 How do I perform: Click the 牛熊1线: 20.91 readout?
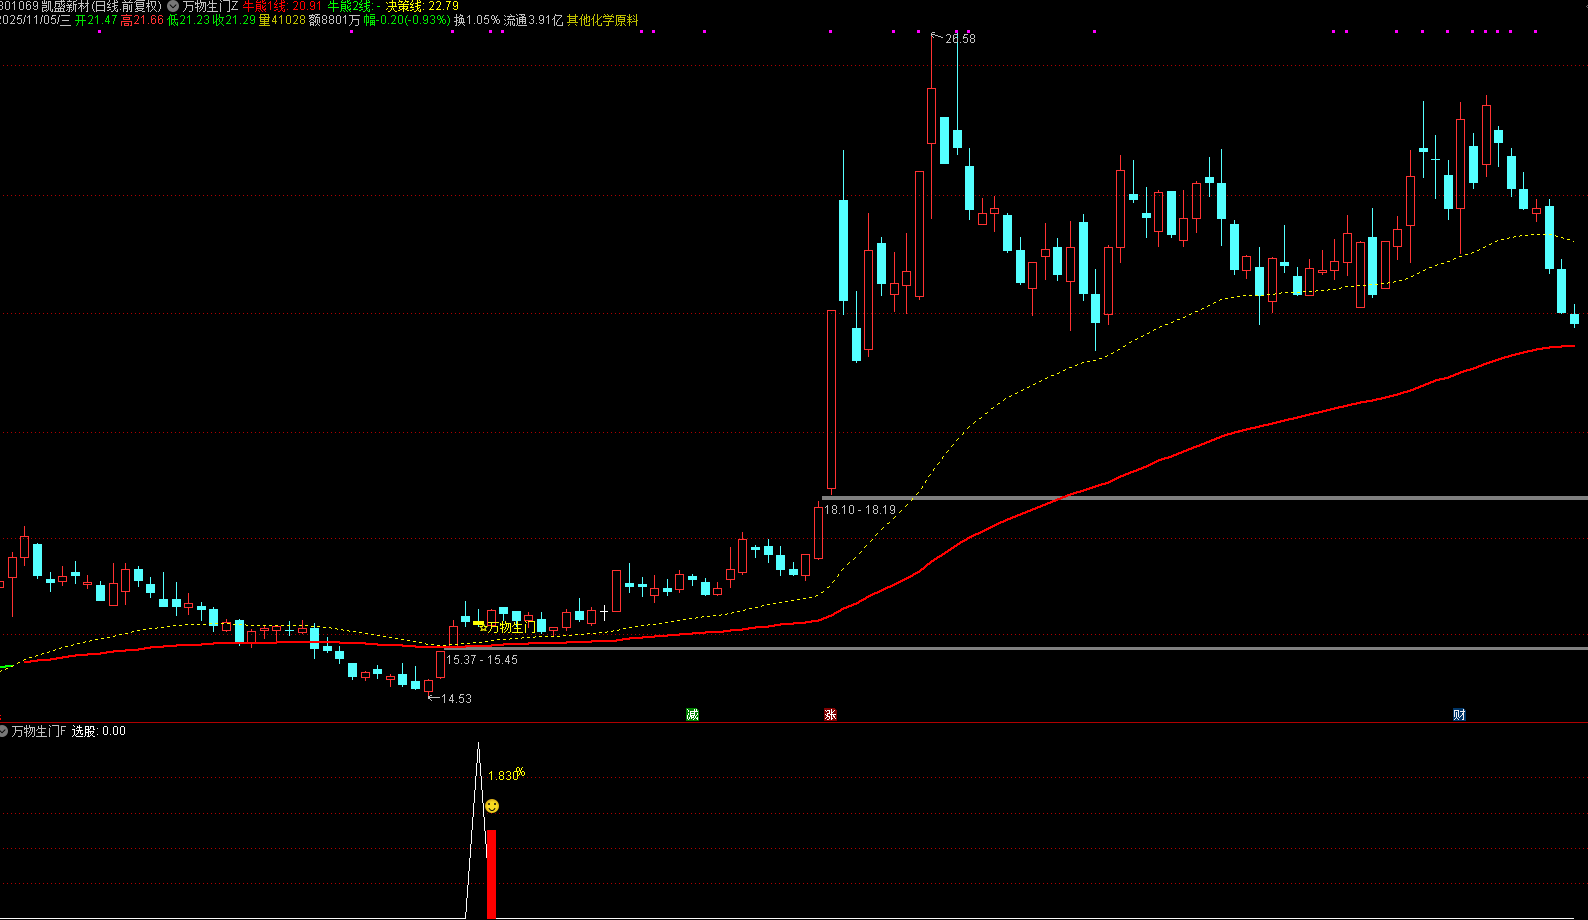tap(282, 6)
